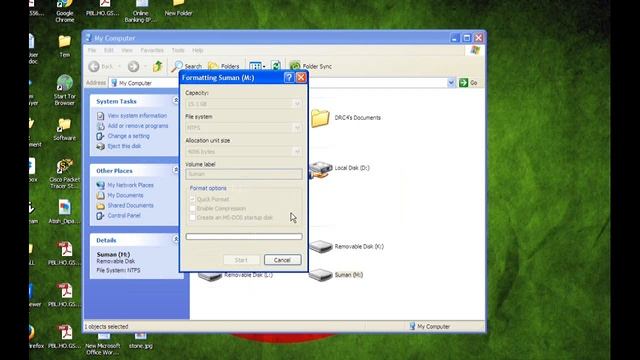Click Change a setting link
Viewport: 640px width, 360px height.
[129, 136]
